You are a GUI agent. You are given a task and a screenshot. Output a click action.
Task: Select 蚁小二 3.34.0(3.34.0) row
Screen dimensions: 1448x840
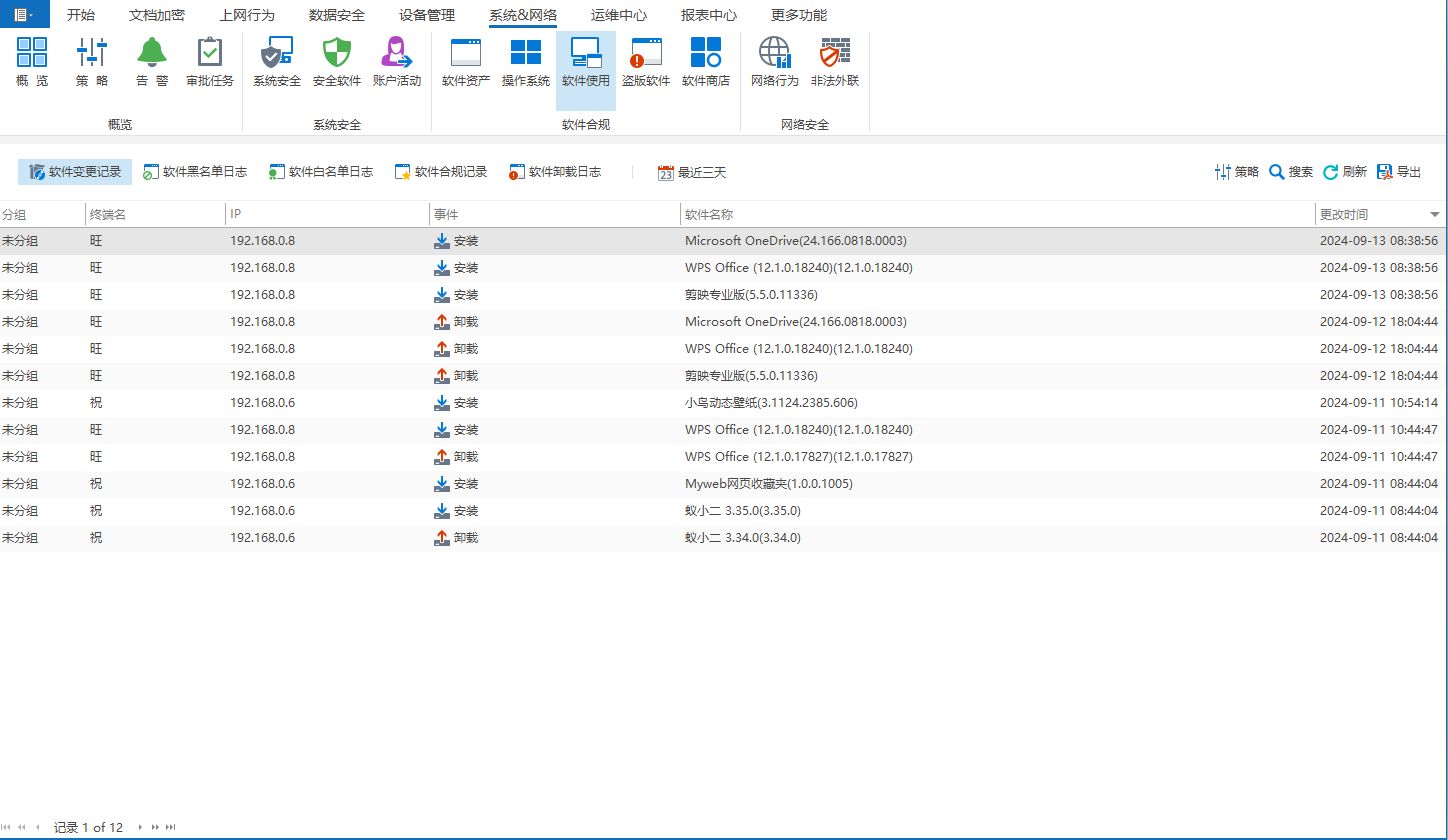click(x=724, y=538)
